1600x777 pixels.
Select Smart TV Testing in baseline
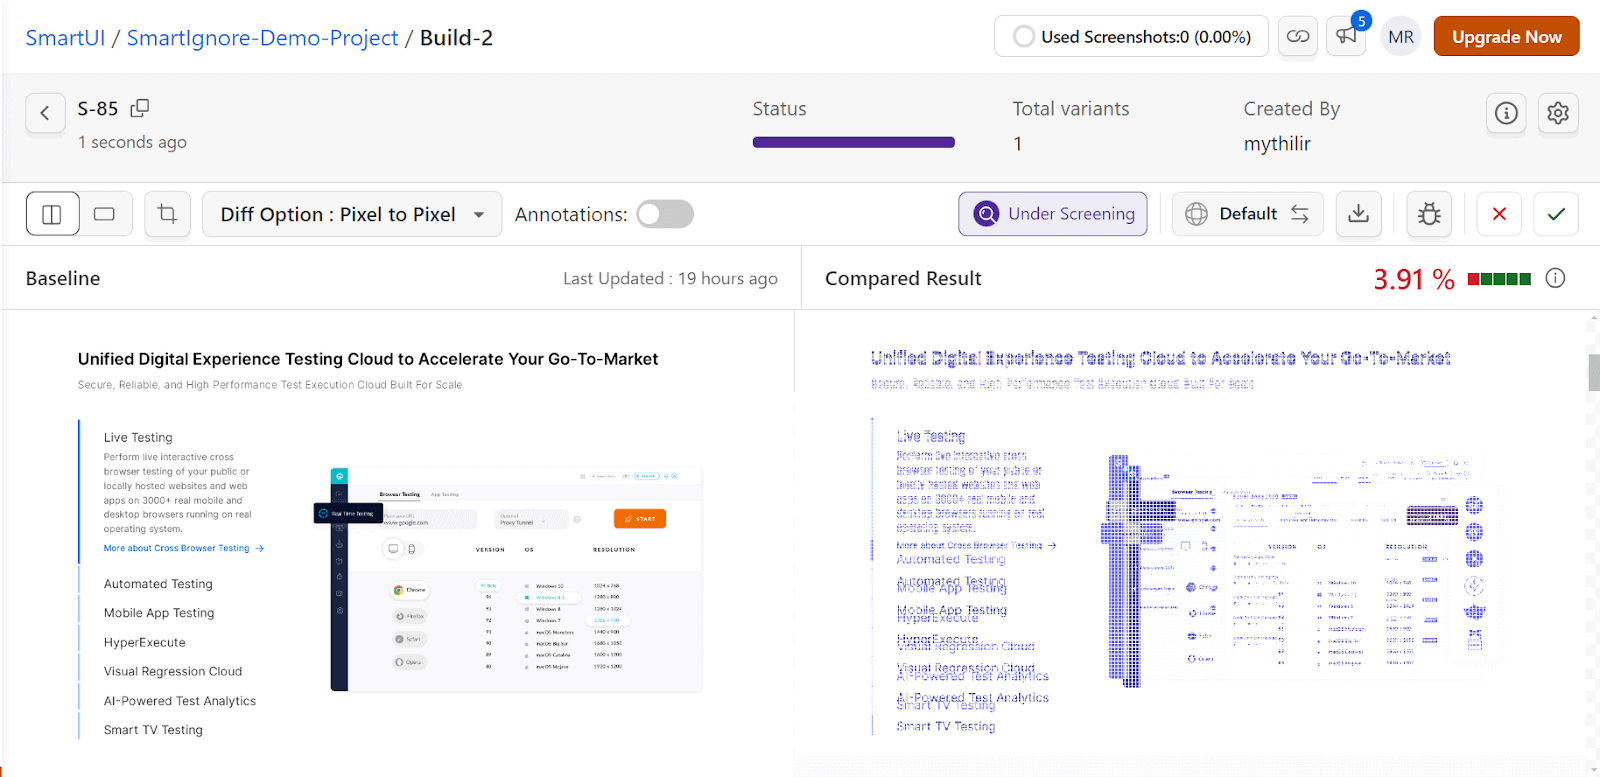[153, 730]
